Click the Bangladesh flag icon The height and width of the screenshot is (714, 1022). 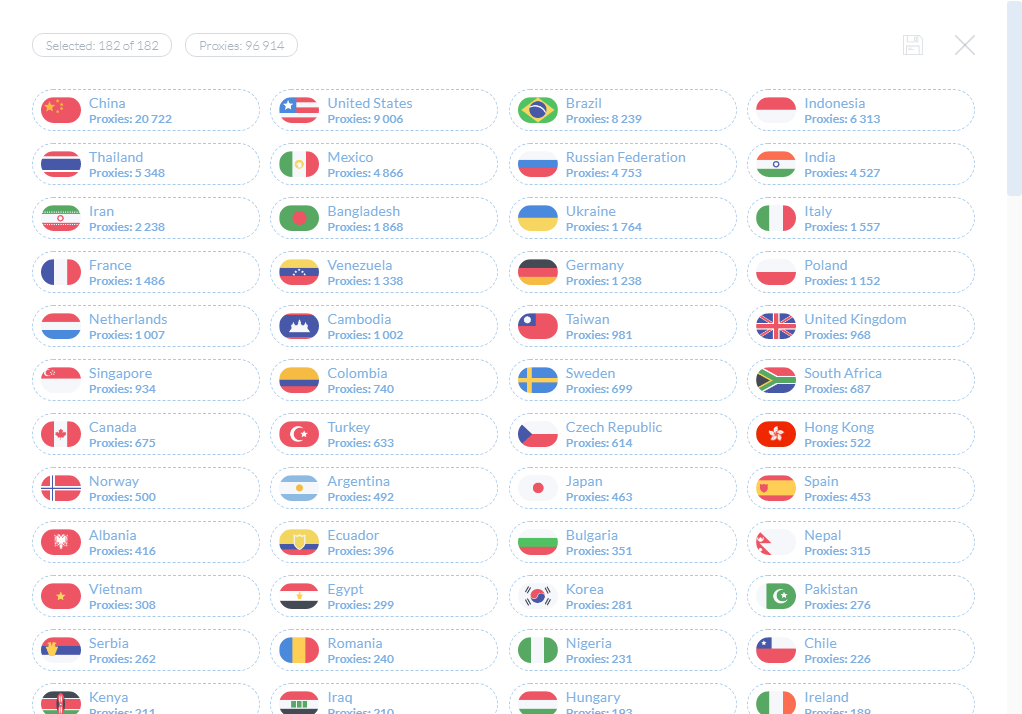tap(299, 218)
